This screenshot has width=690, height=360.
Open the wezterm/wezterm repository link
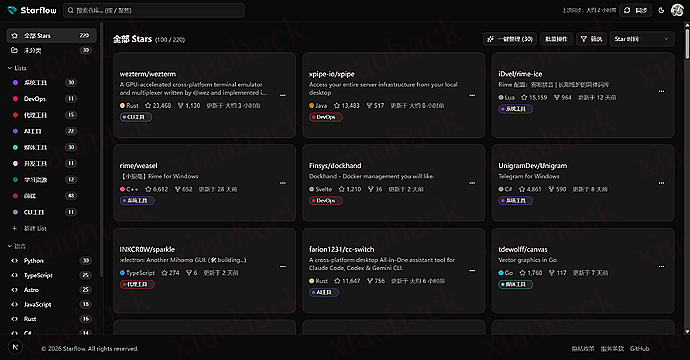[x=148, y=74]
